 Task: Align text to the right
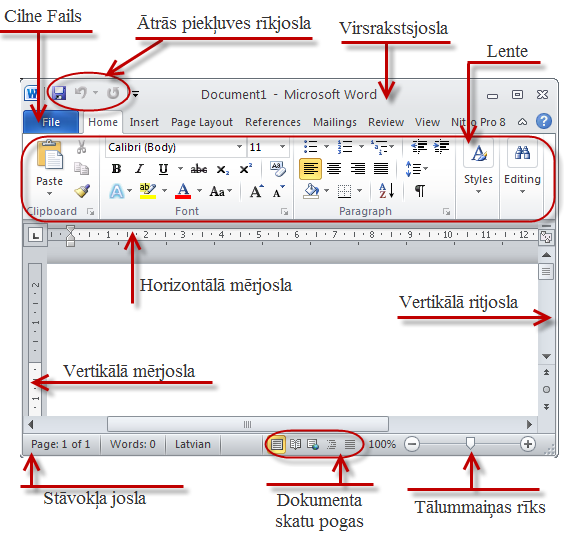(x=358, y=169)
